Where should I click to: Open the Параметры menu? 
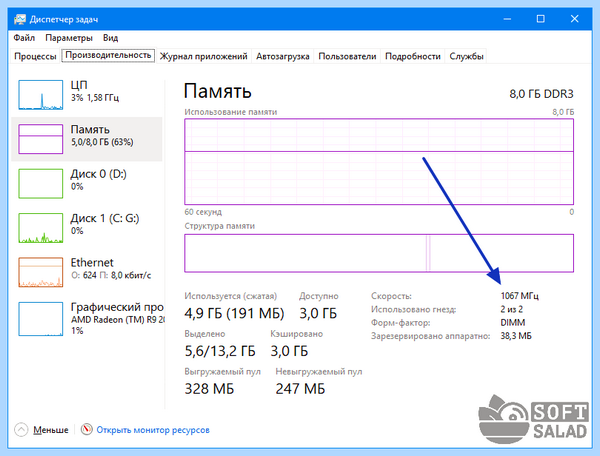[x=69, y=38]
